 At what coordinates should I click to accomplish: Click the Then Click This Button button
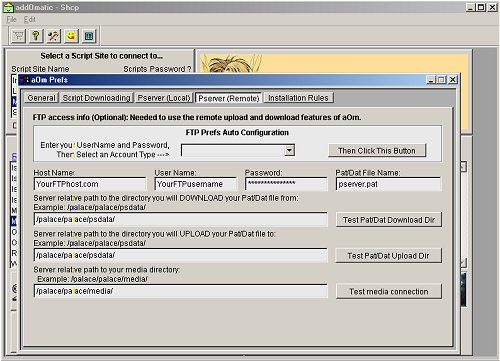[377, 151]
